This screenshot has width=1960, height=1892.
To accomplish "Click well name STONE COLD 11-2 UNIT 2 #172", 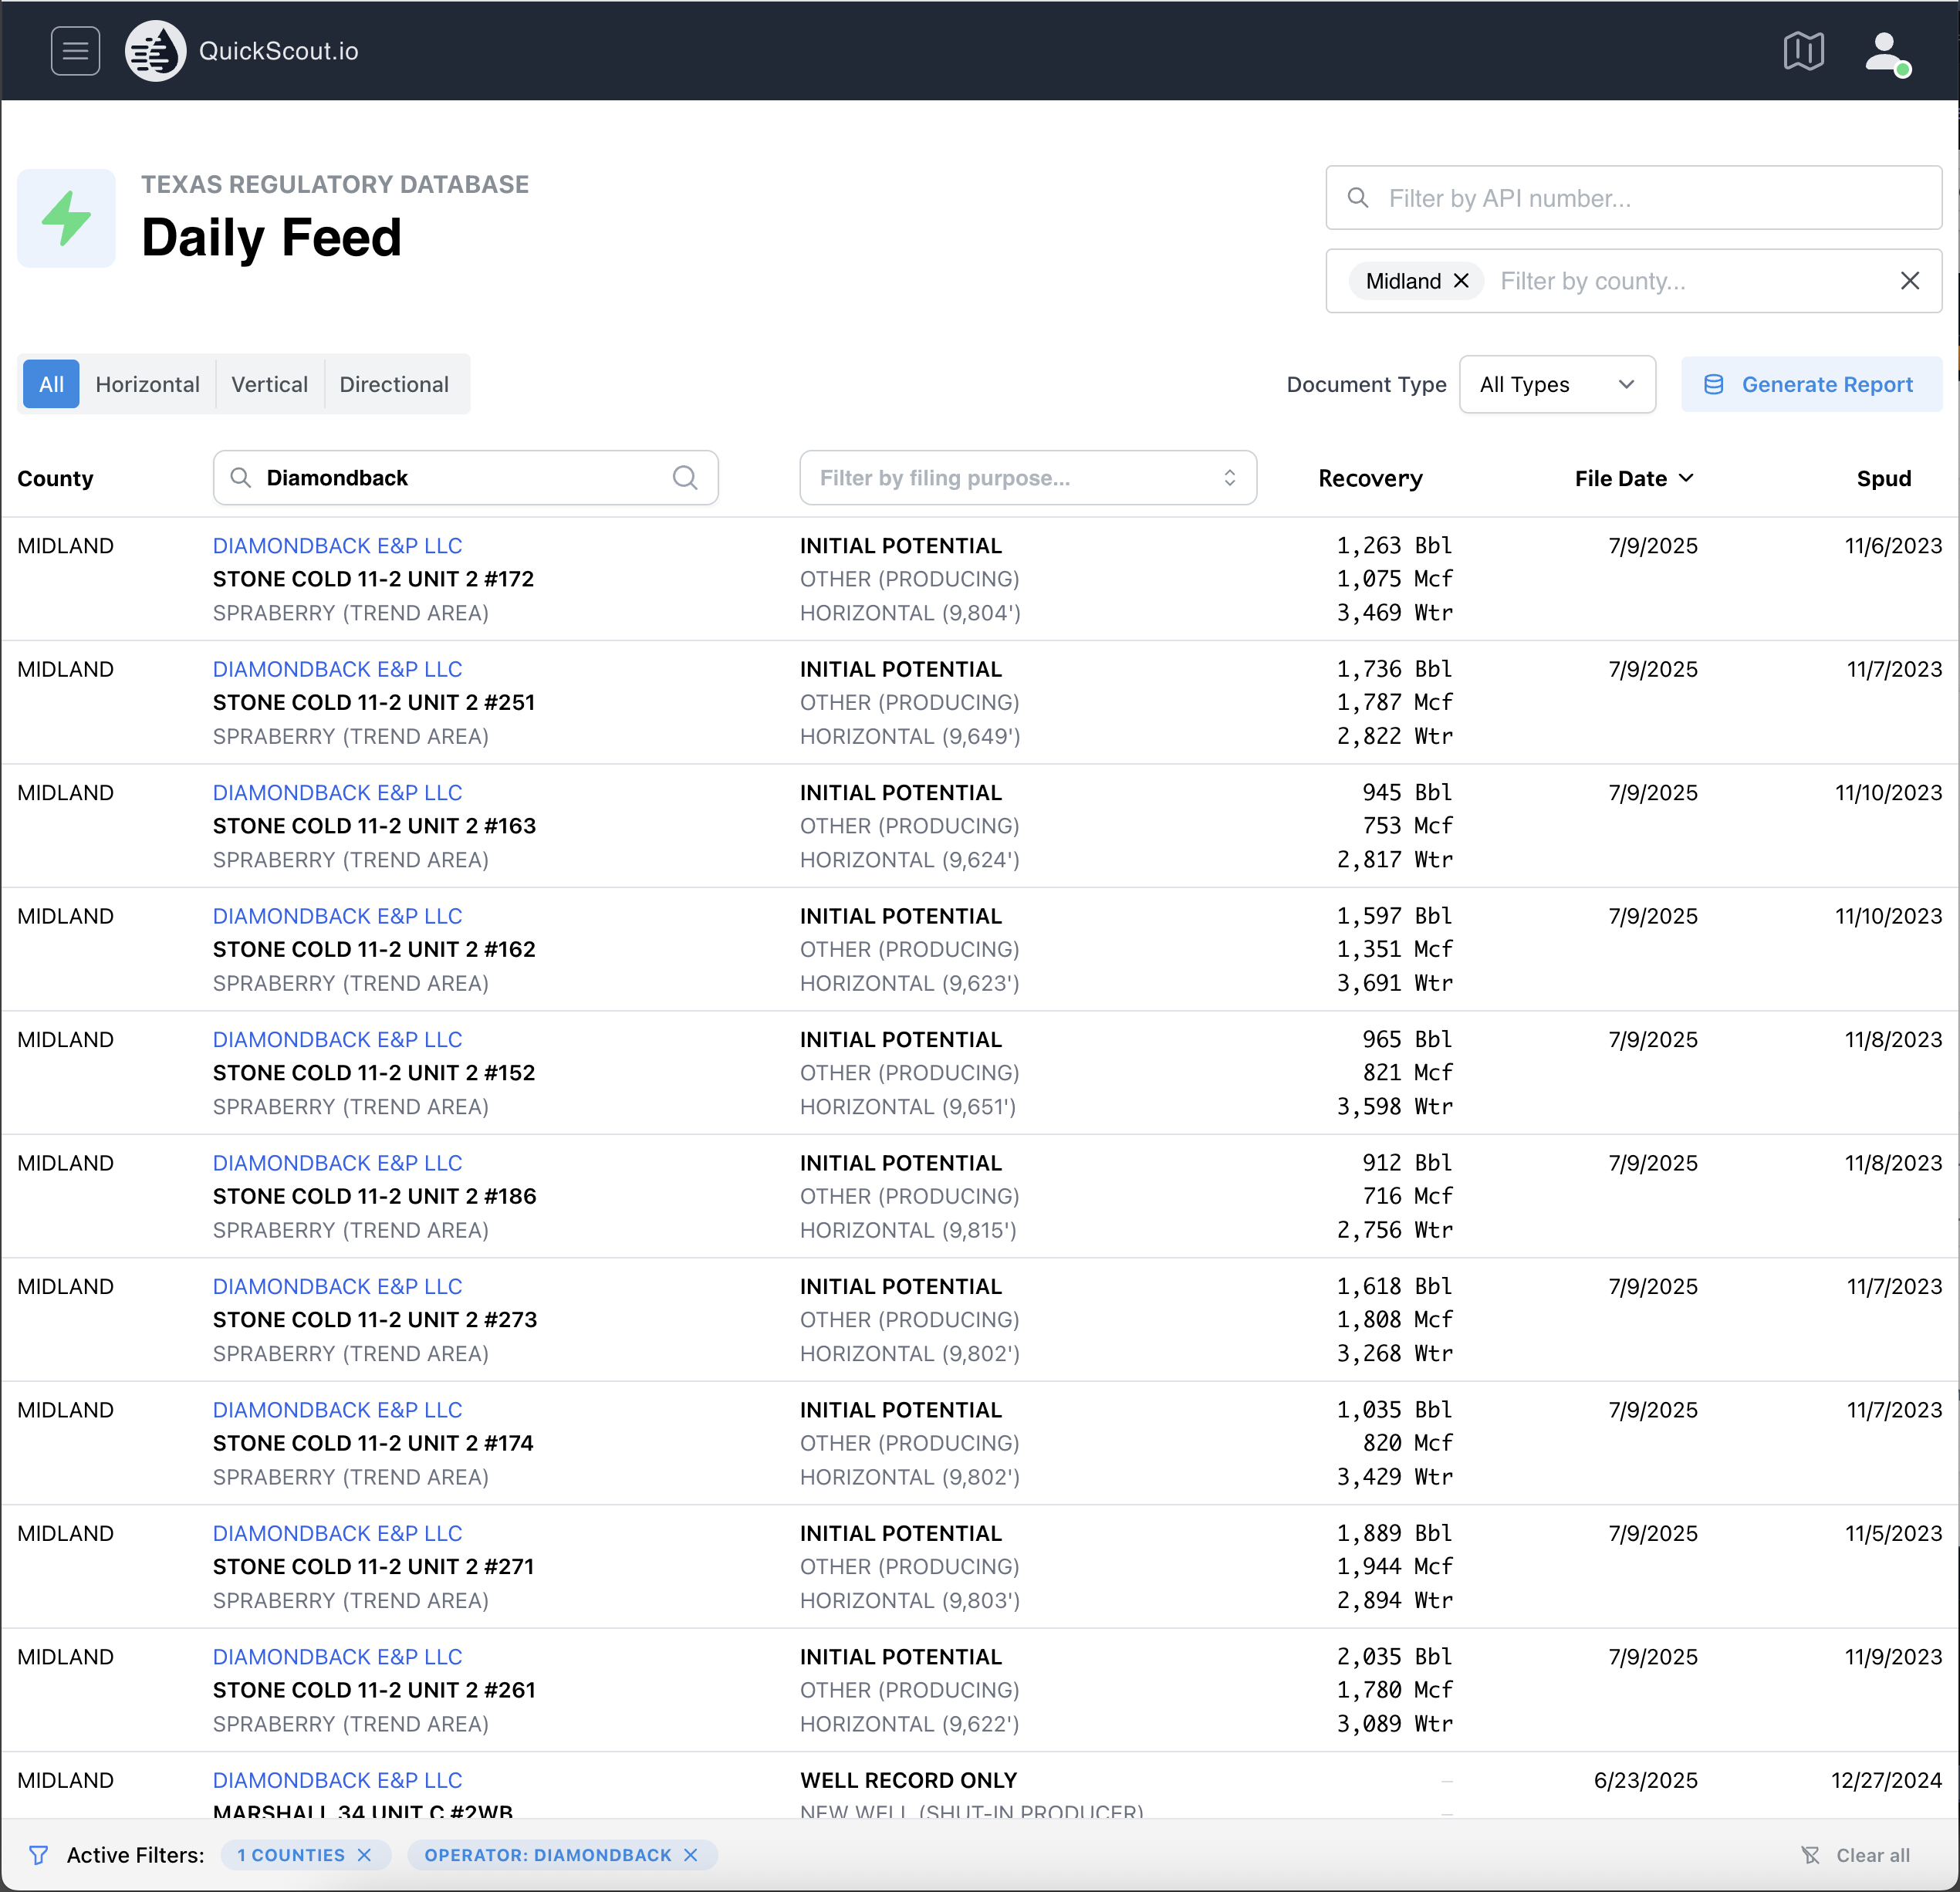I will click(x=373, y=579).
